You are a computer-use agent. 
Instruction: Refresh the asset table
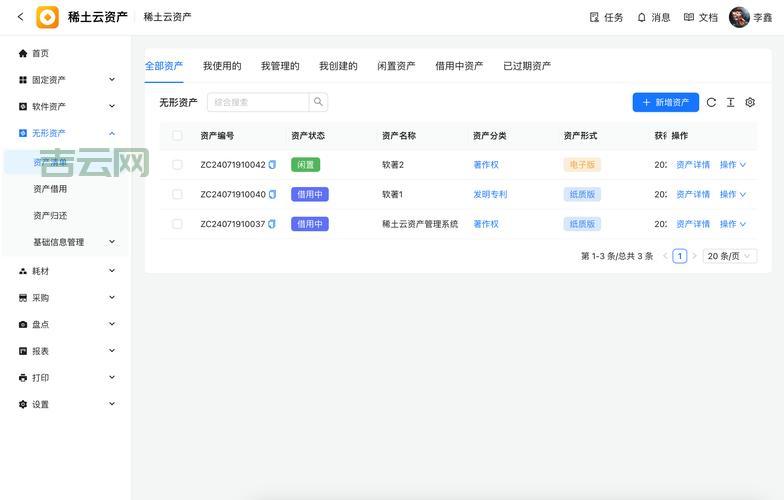711,102
